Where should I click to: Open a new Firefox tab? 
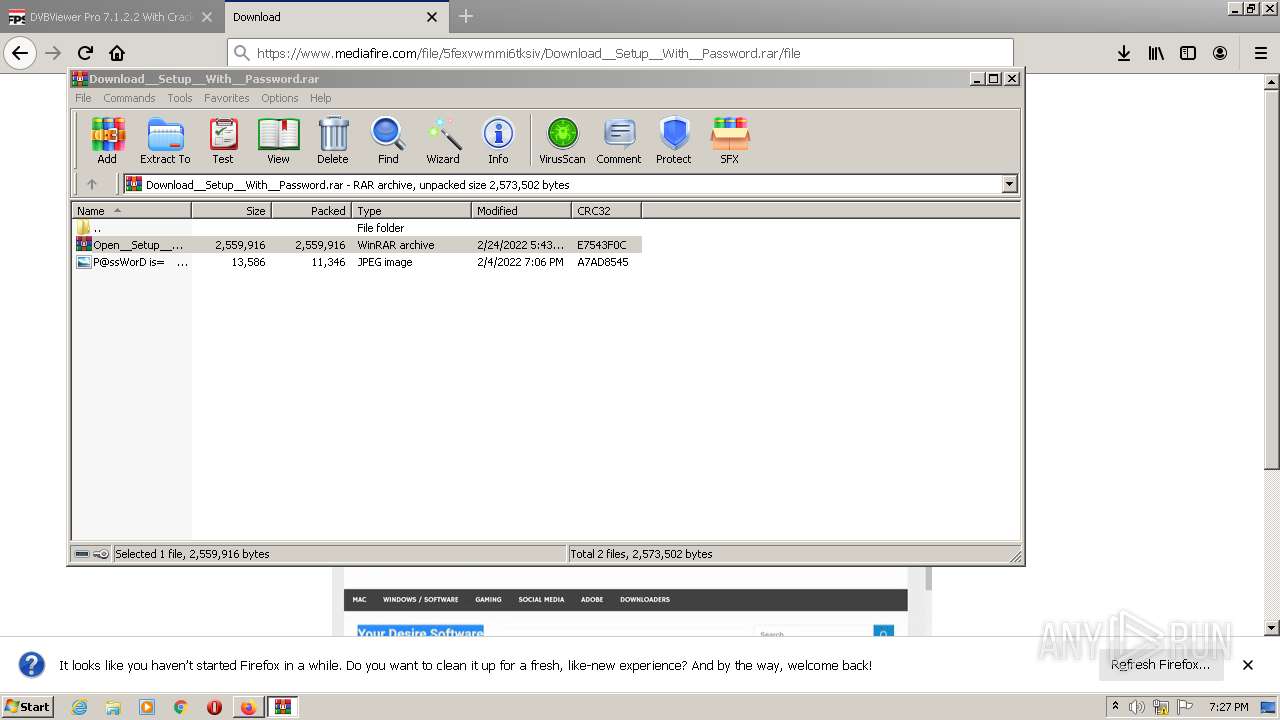pos(466,16)
